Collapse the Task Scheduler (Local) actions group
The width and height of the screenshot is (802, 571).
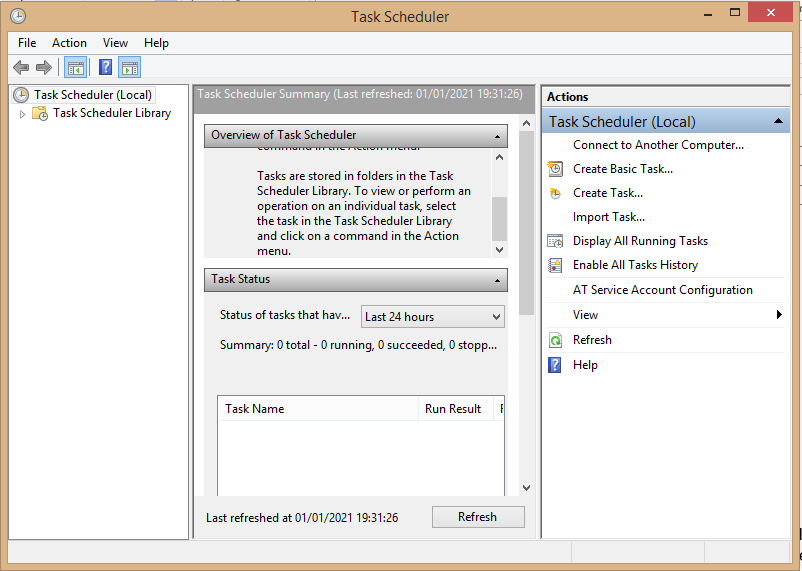click(x=778, y=121)
